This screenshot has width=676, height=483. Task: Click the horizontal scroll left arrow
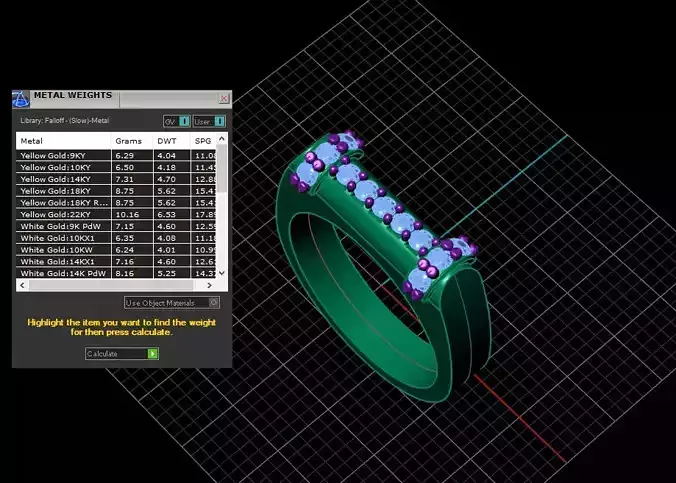[22, 285]
